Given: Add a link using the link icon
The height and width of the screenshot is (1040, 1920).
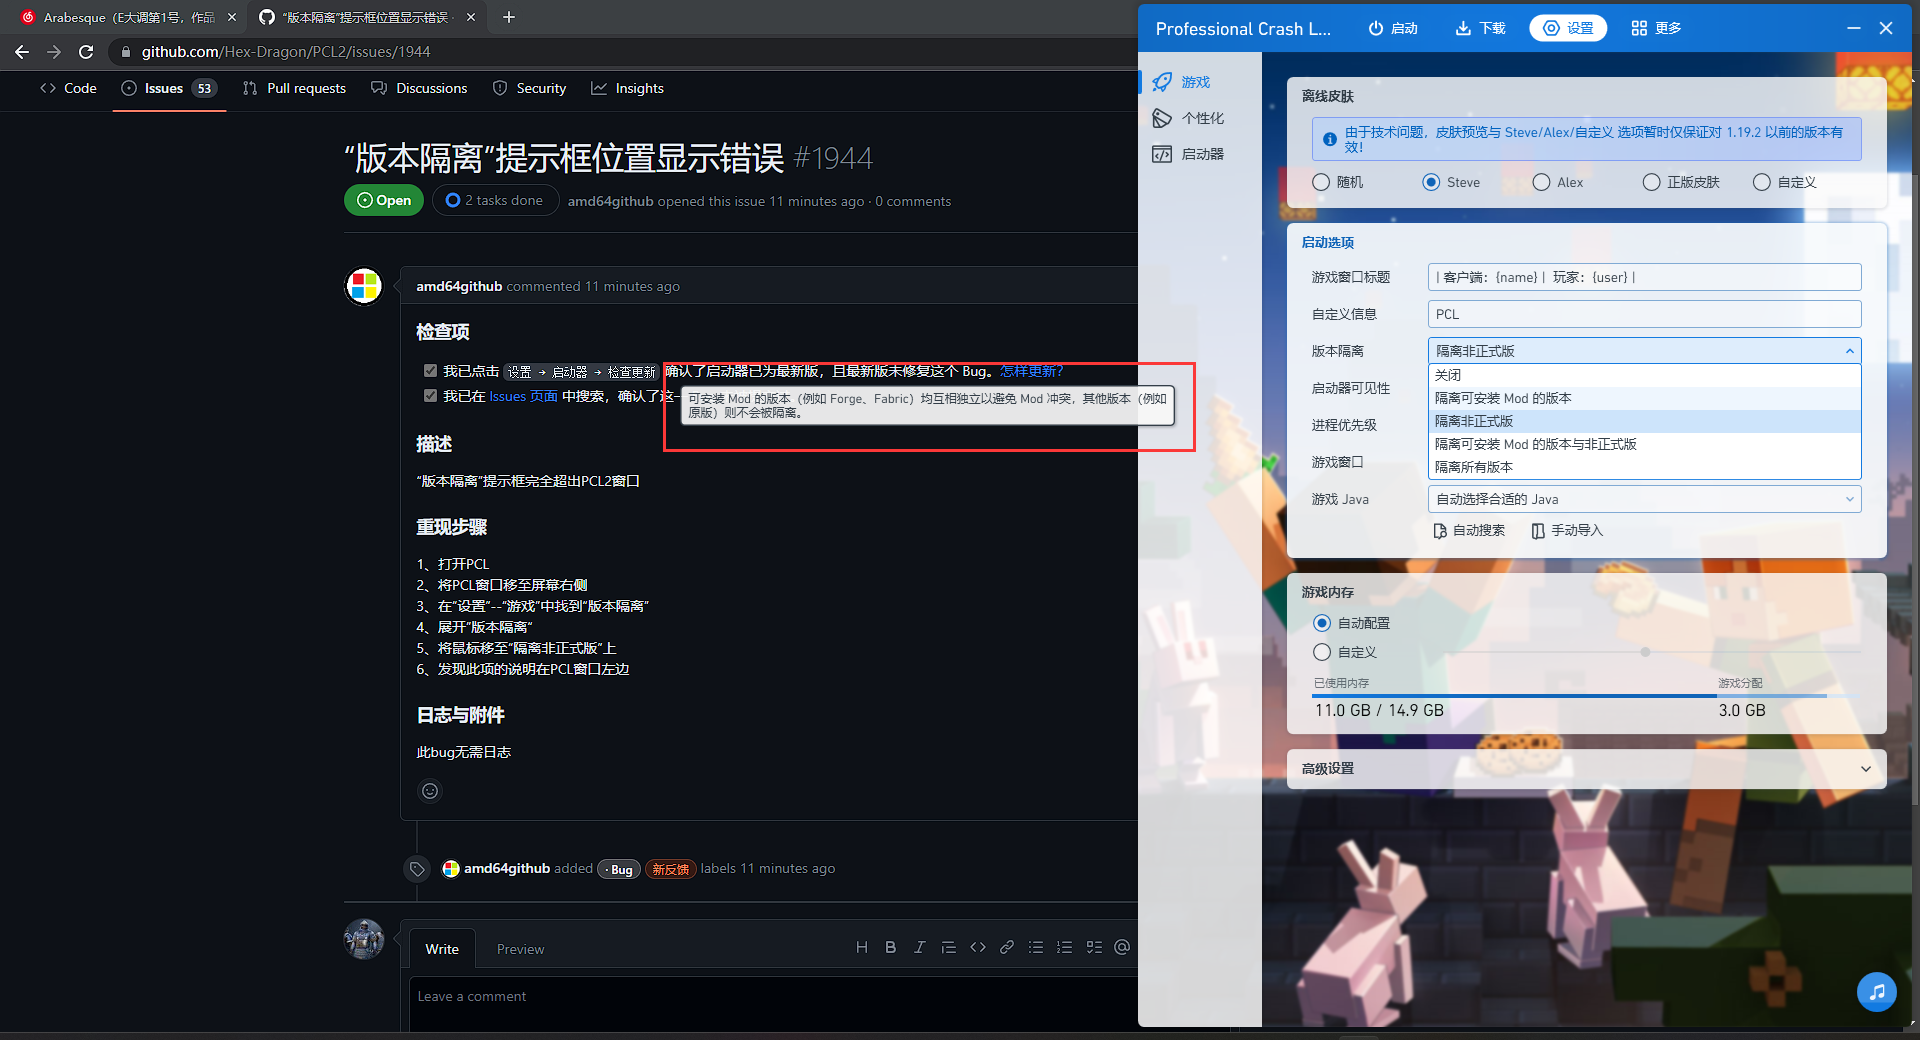Looking at the screenshot, I should (x=1007, y=947).
